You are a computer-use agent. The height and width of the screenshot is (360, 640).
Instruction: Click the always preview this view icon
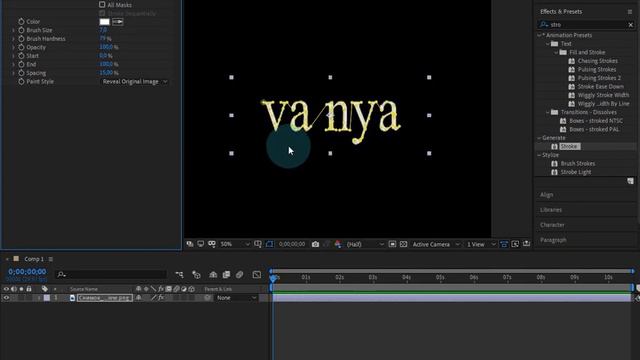pyautogui.click(x=190, y=244)
